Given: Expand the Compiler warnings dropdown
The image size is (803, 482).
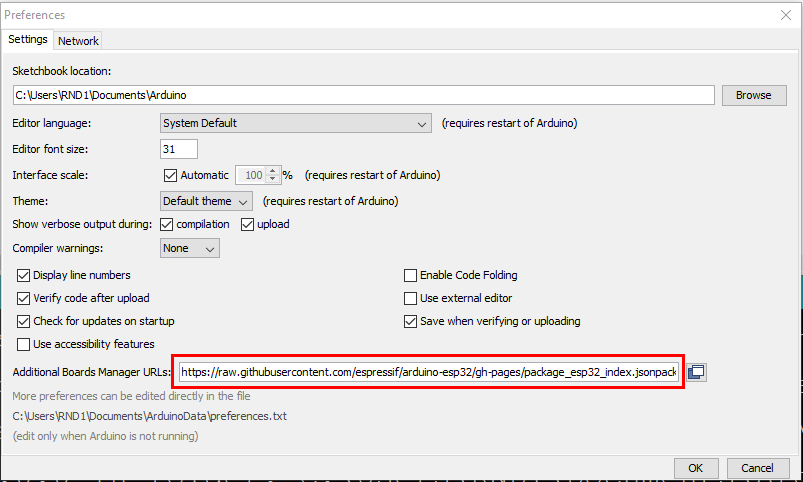Looking at the screenshot, I should pyautogui.click(x=190, y=248).
